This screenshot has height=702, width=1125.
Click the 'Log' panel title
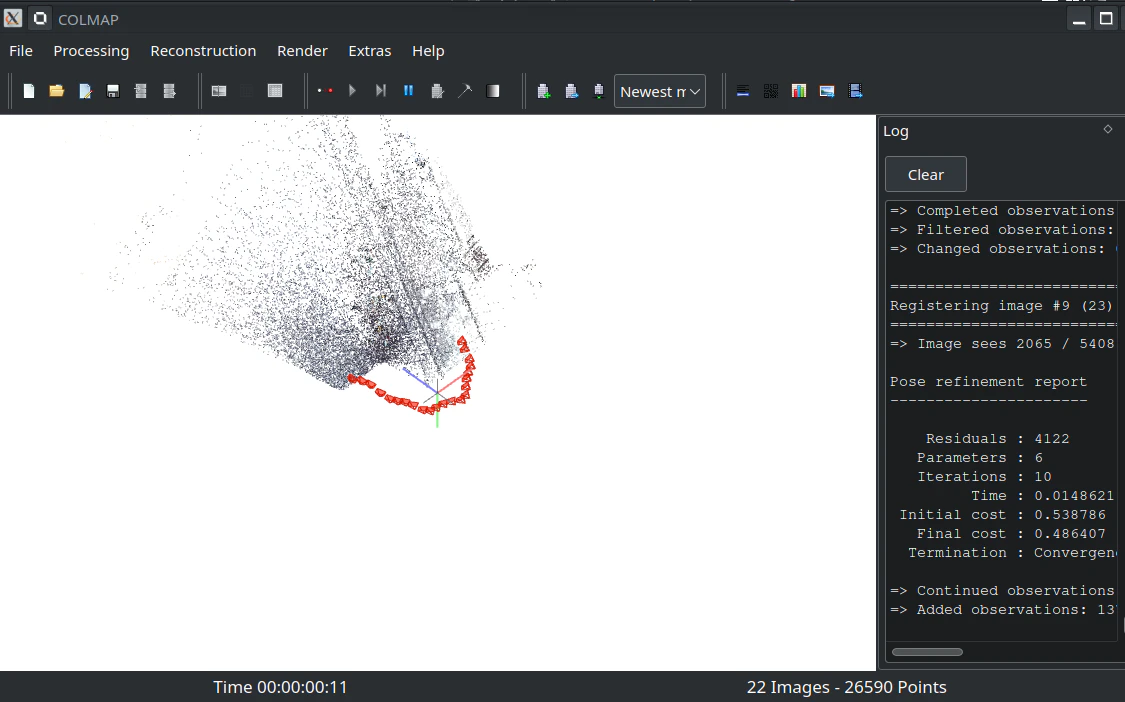895,131
